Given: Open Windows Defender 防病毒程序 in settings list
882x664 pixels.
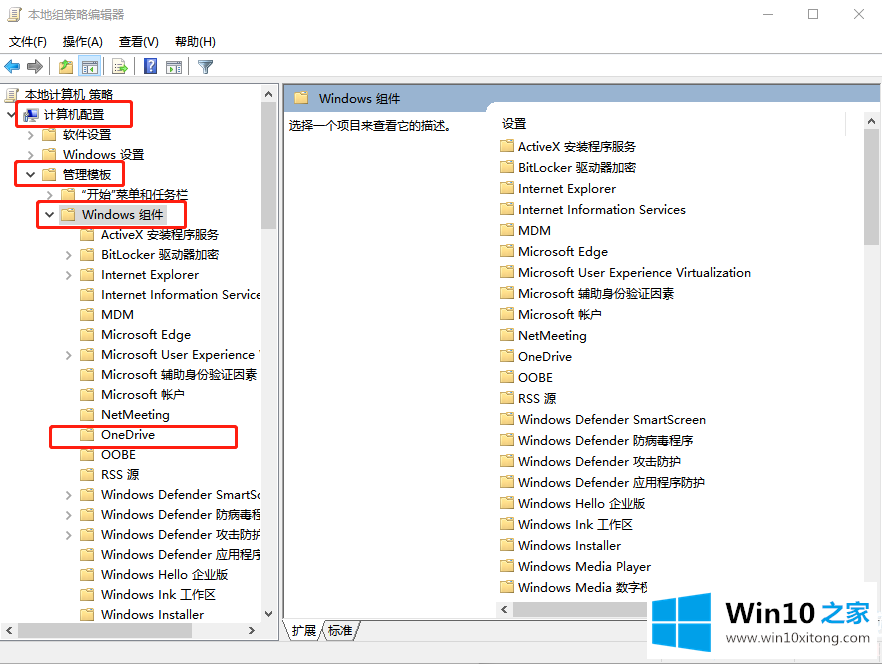Looking at the screenshot, I should click(x=605, y=441).
